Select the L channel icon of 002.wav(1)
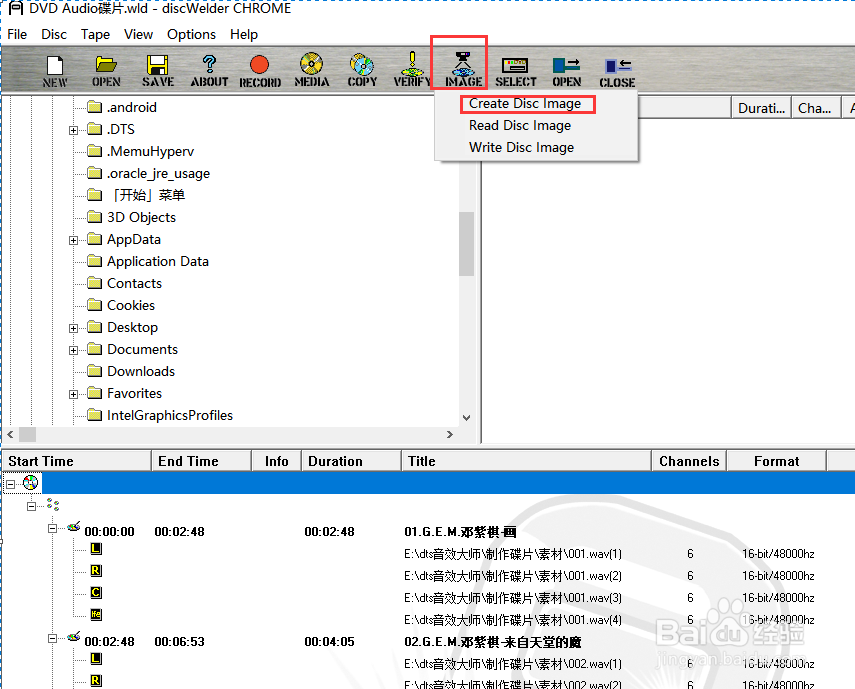The image size is (855, 689). [x=96, y=658]
